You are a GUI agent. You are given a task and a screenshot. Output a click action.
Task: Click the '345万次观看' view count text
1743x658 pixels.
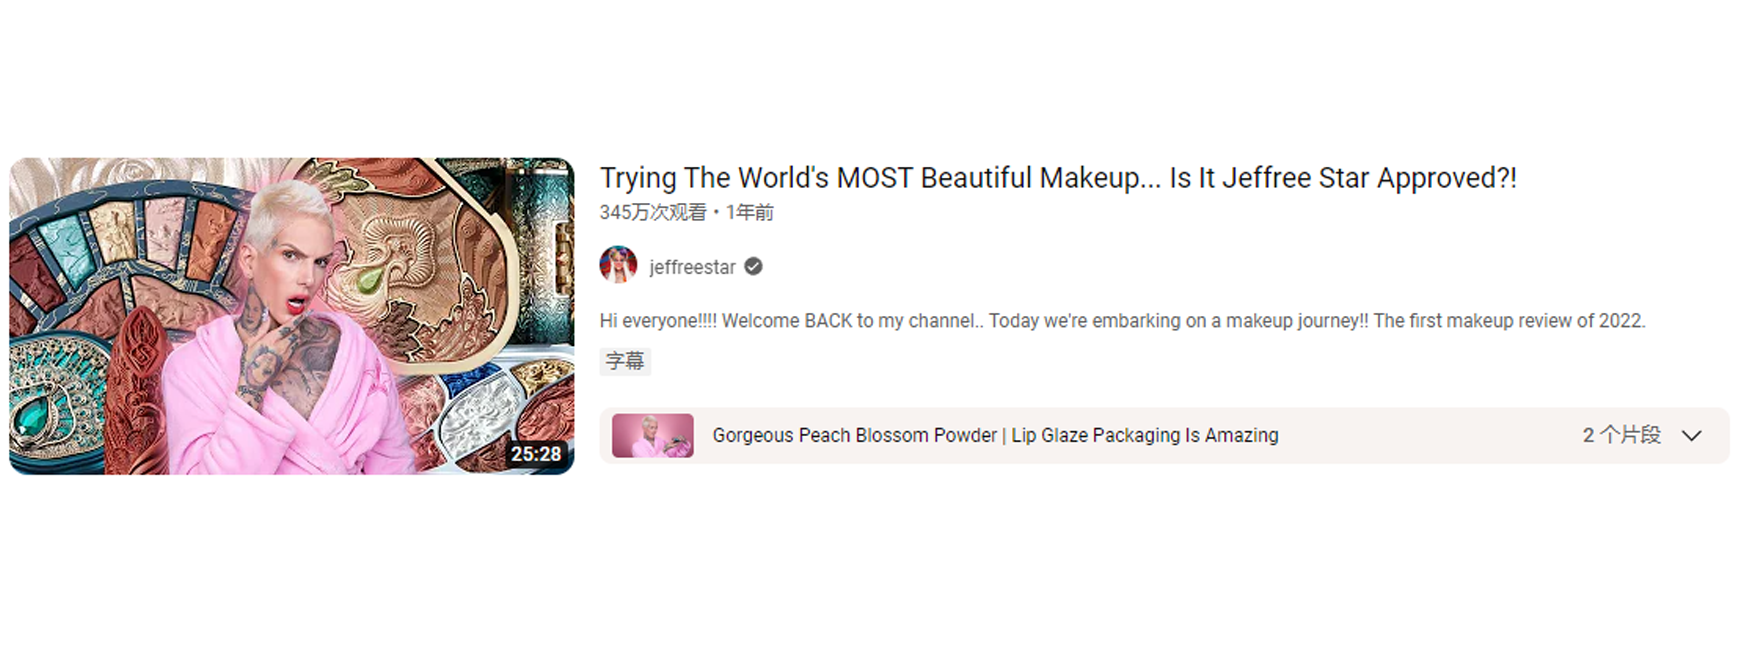(x=653, y=212)
